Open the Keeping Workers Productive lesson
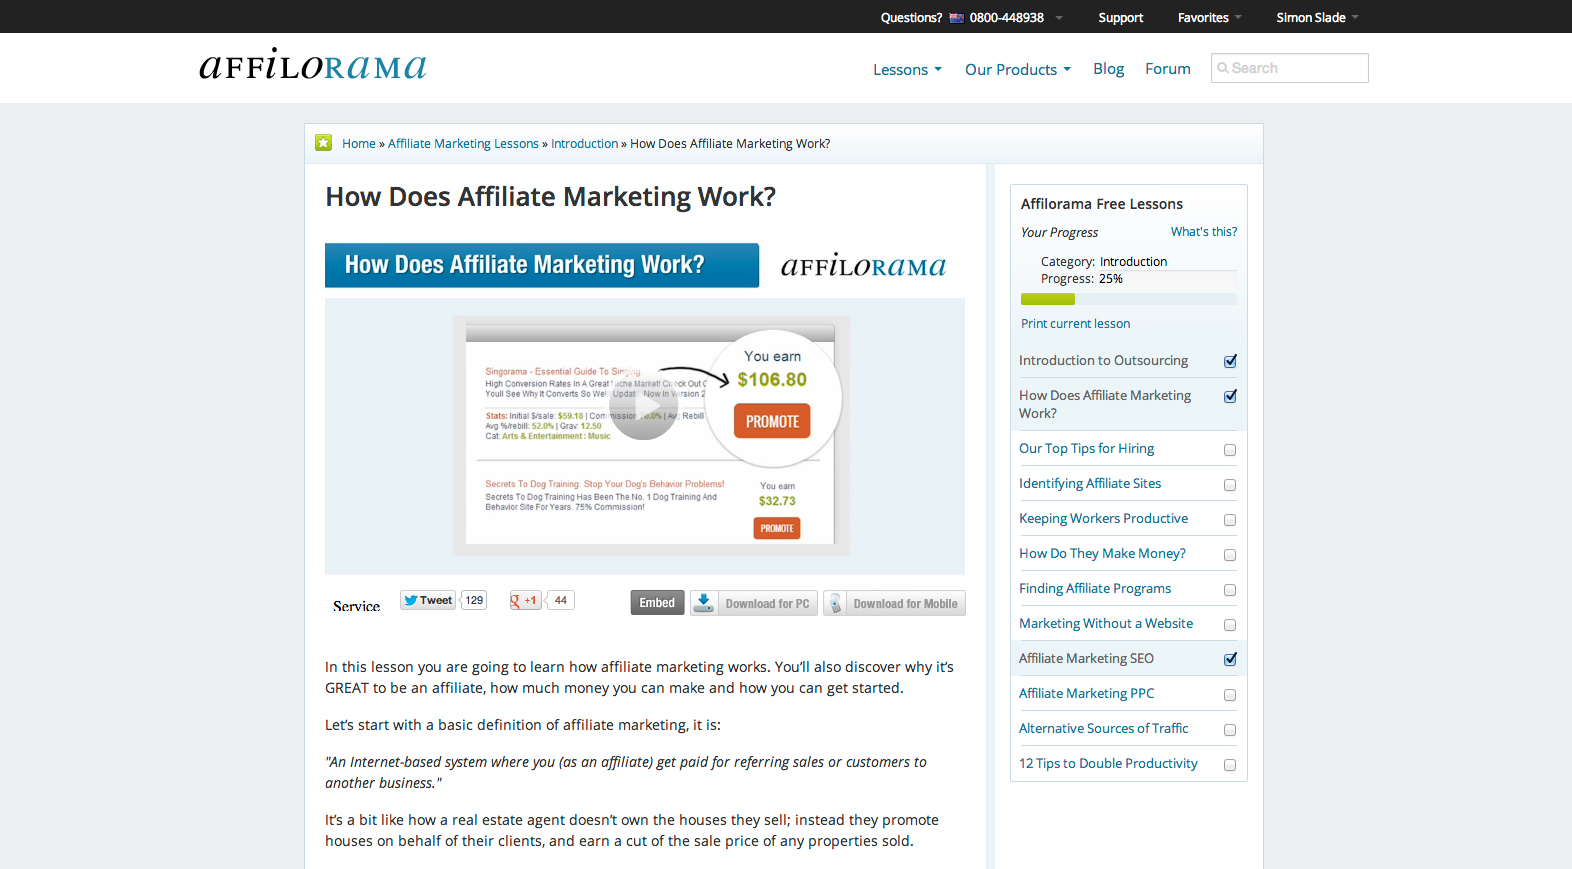 [x=1103, y=518]
